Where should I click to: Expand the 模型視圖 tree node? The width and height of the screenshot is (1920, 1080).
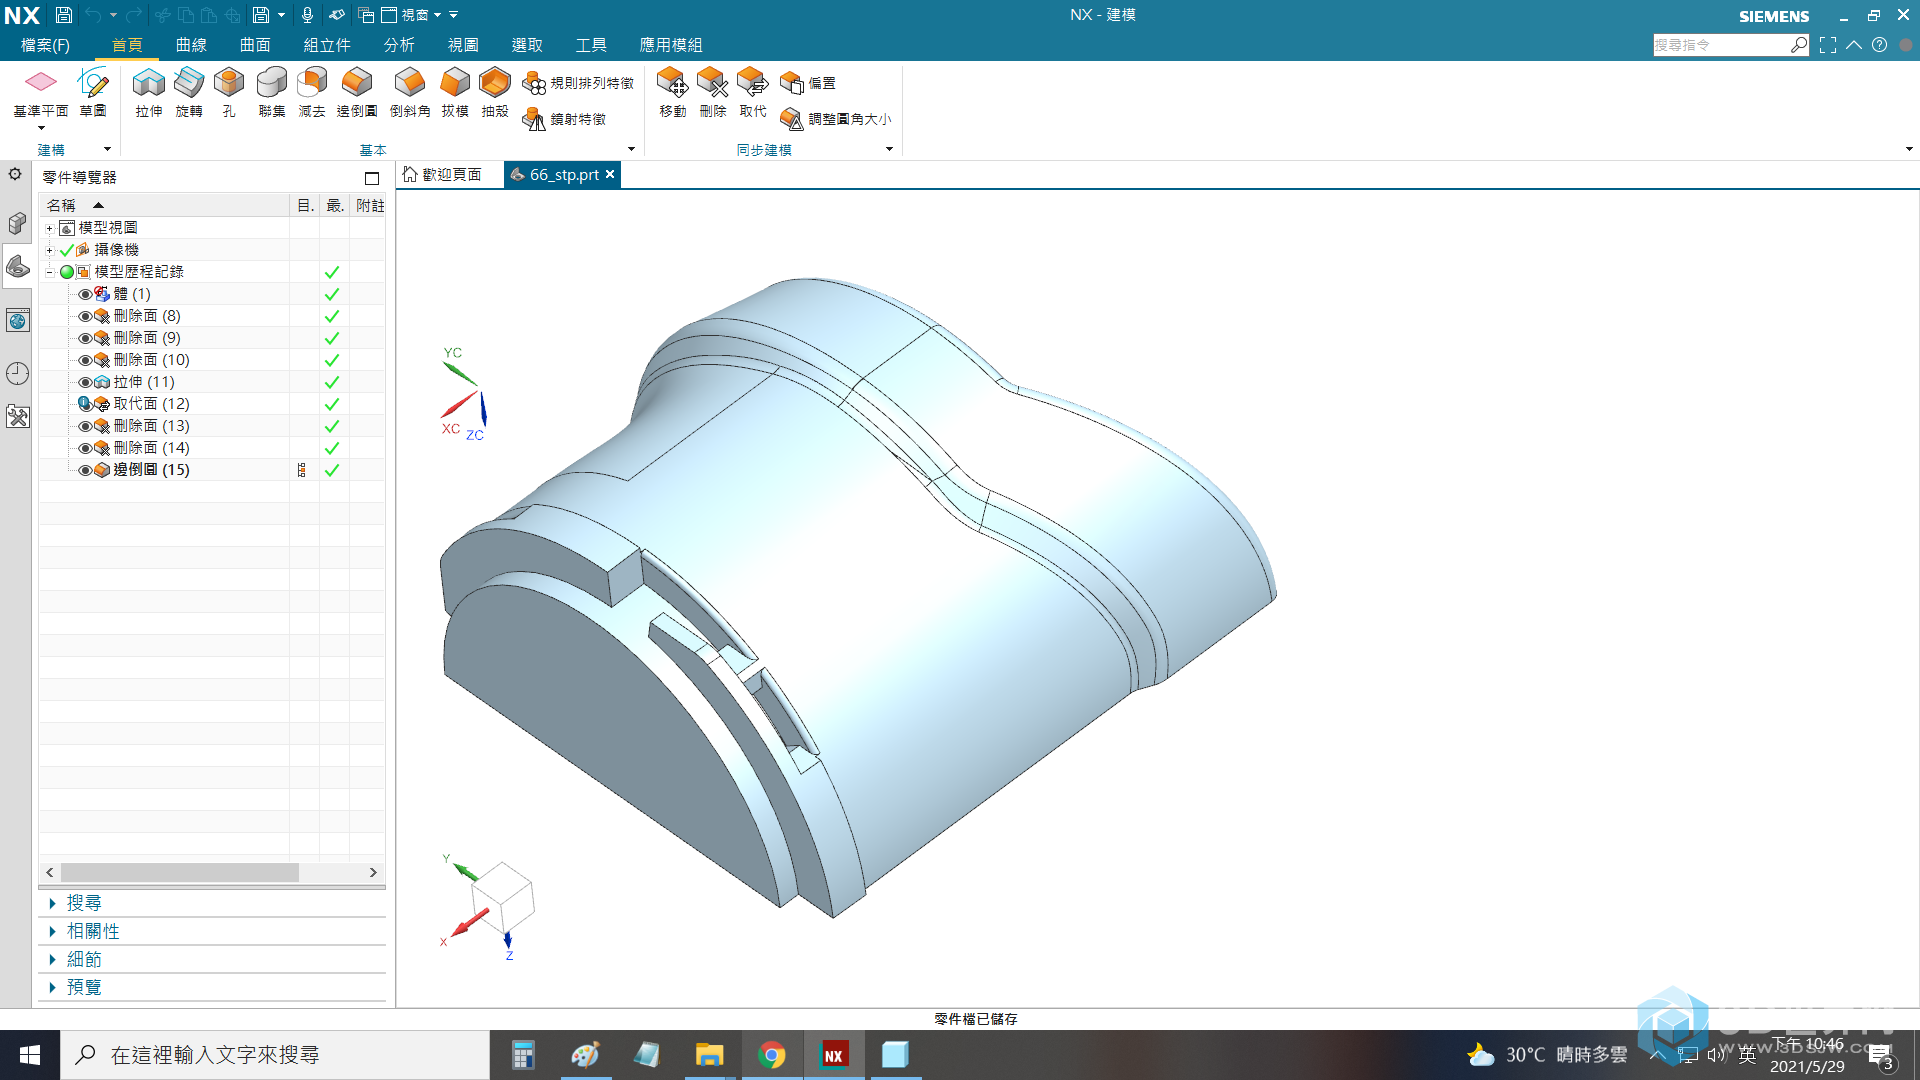click(x=49, y=228)
